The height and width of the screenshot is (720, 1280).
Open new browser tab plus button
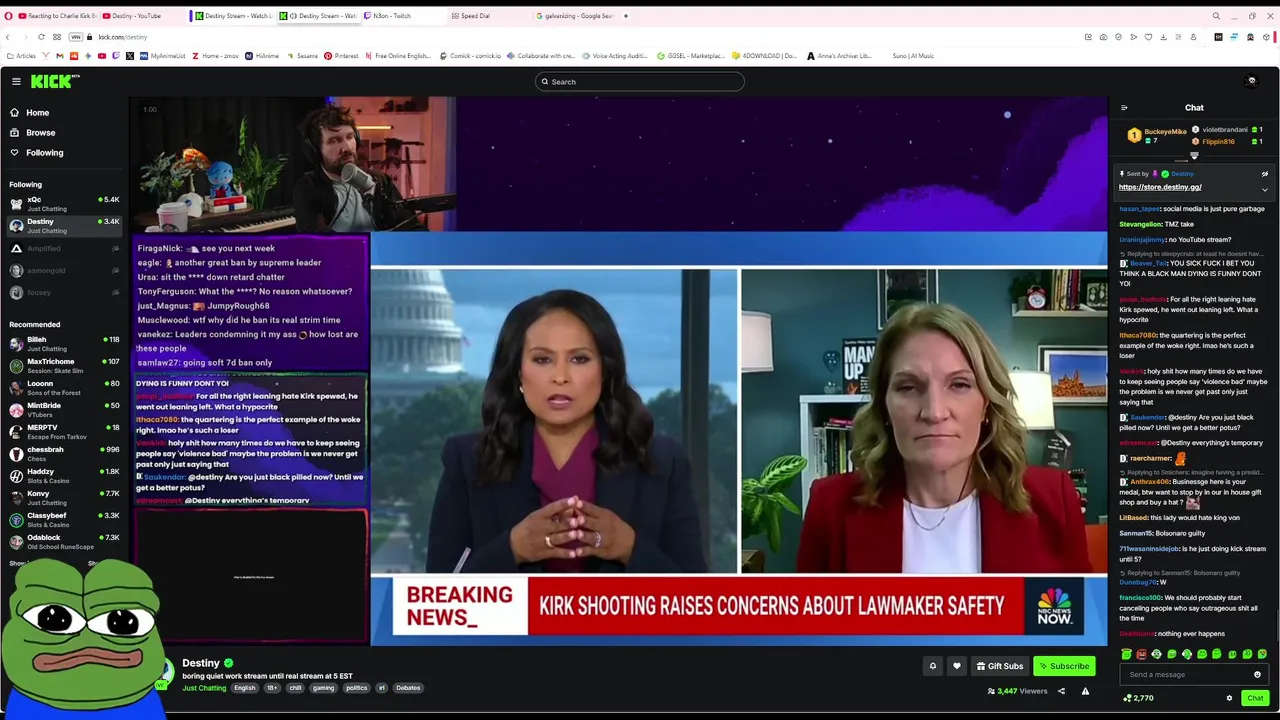[x=626, y=16]
